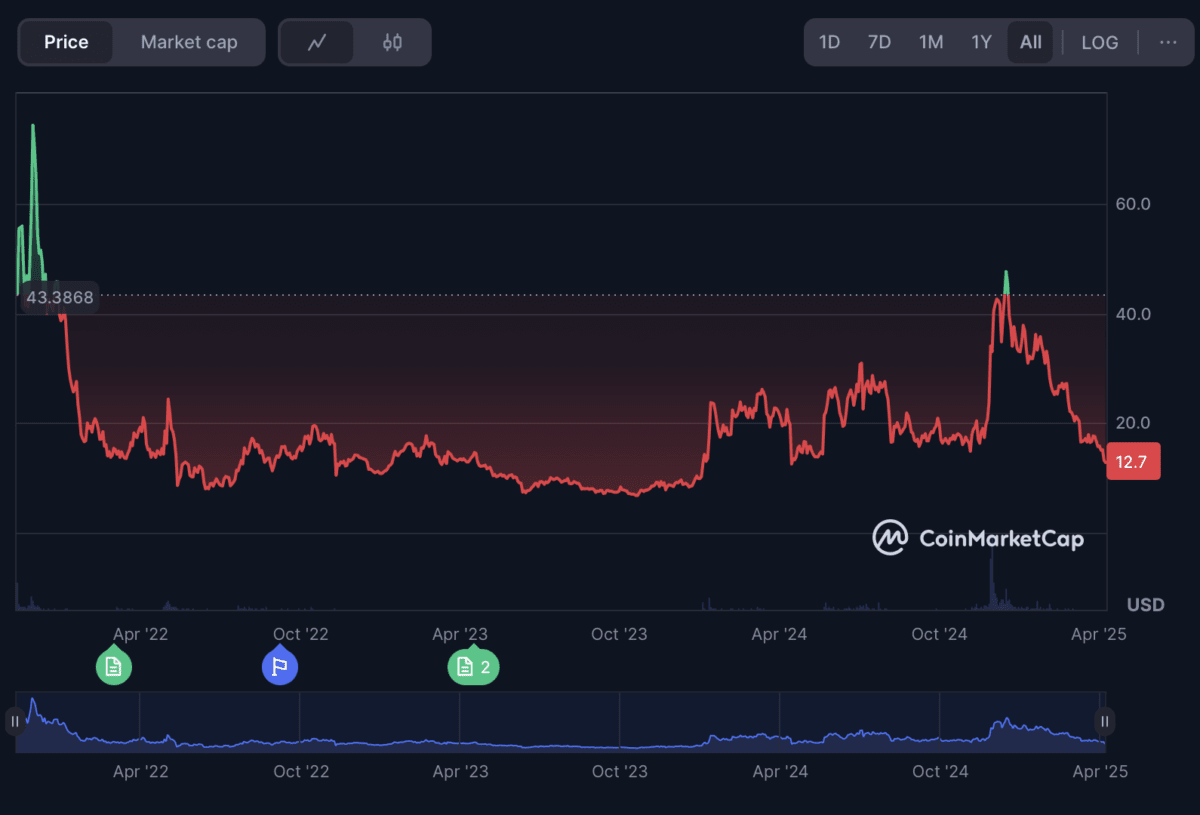Set the time range to 7D
Viewport: 1200px width, 815px height.
point(879,42)
